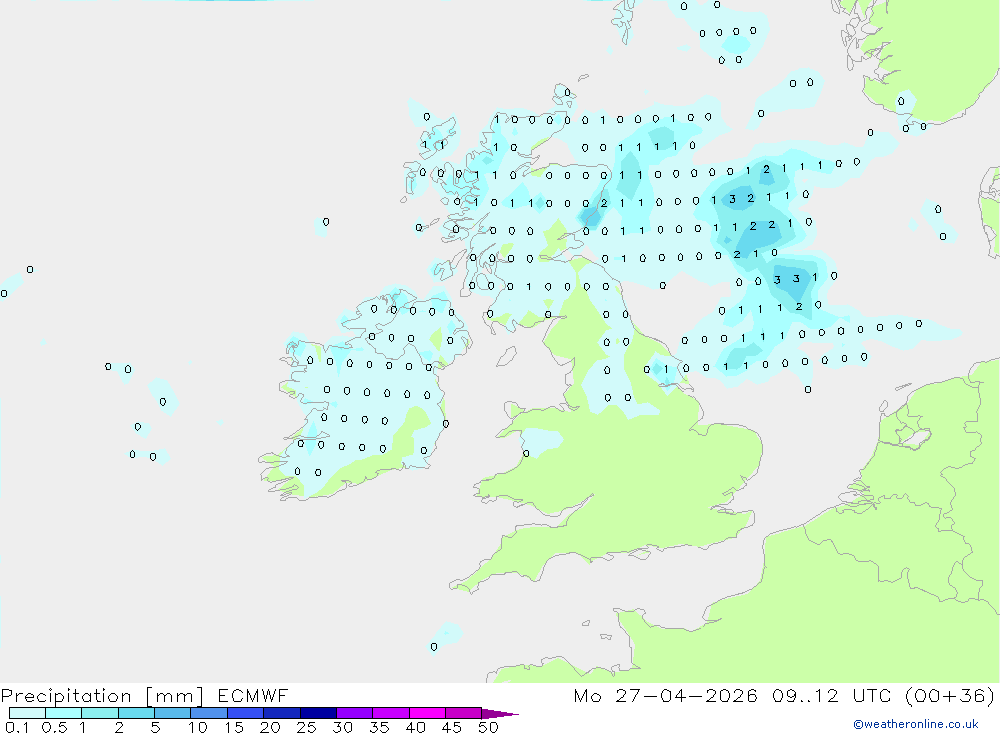Click the "35" legend scale label
Viewport: 1000px width, 733px height.
[379, 727]
